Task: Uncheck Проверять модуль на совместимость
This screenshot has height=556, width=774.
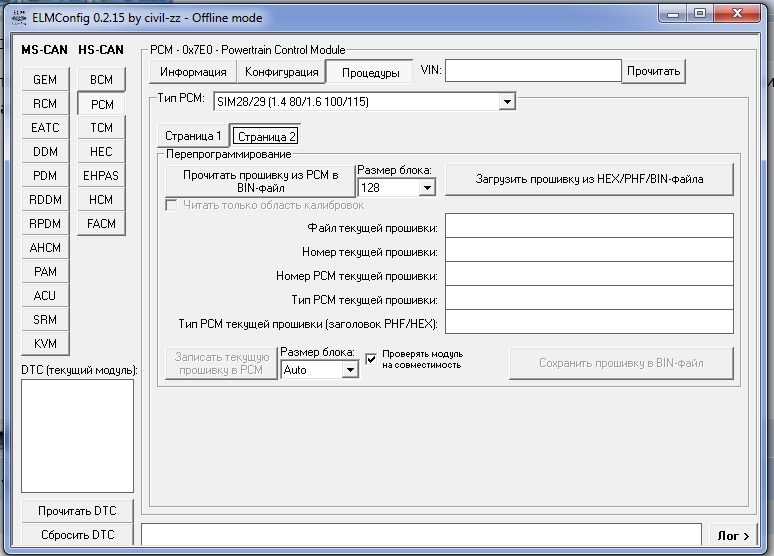Action: click(x=371, y=359)
